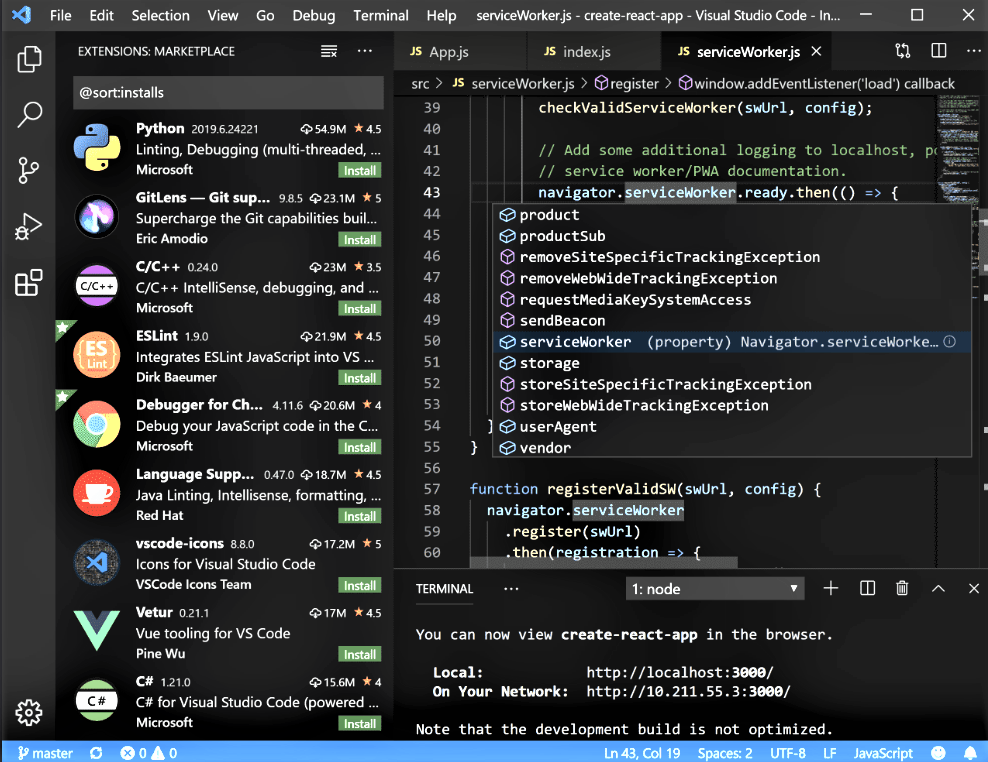Open the View menu

pos(223,15)
